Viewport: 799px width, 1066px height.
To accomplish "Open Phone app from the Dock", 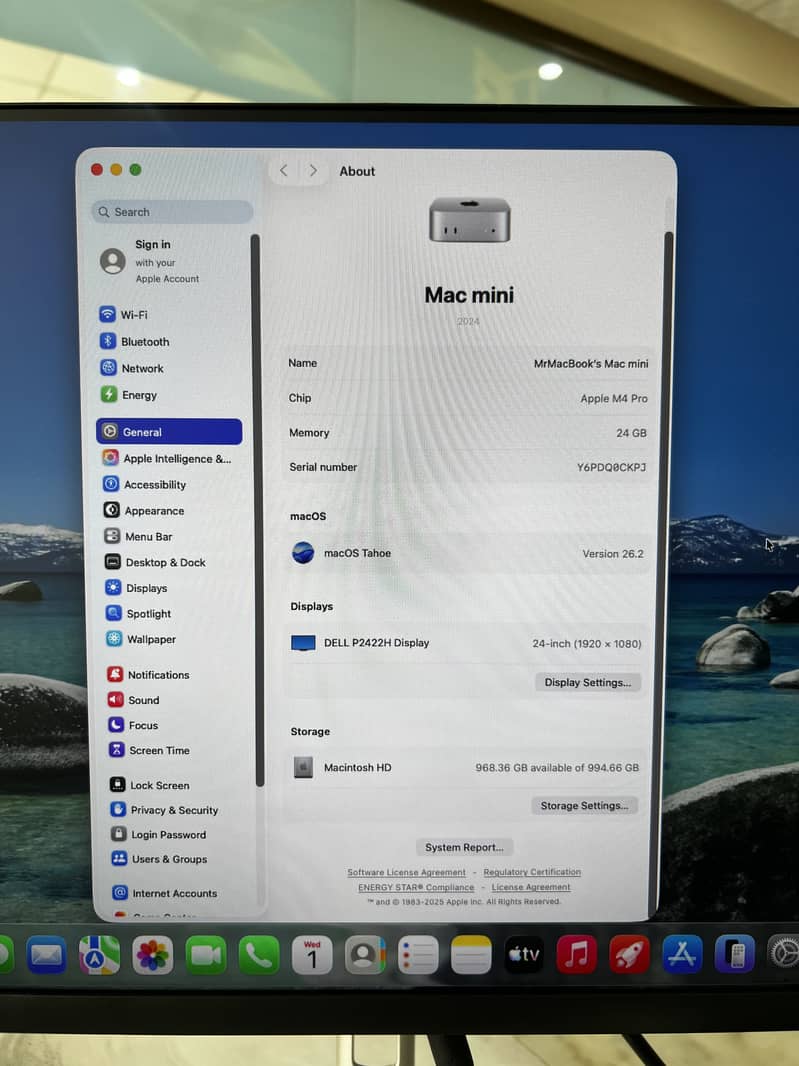I will point(258,955).
